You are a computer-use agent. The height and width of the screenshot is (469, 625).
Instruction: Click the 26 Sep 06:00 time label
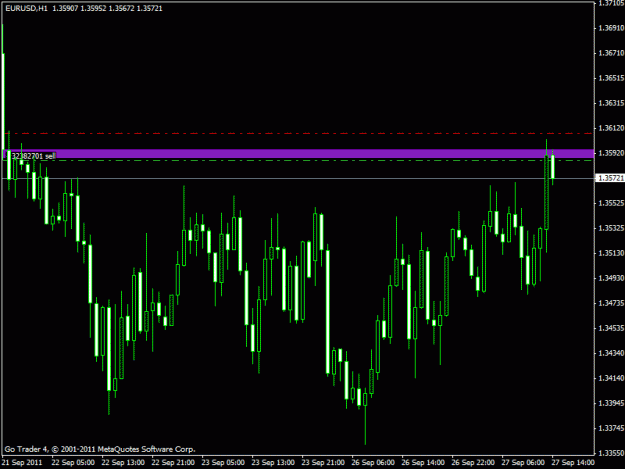coord(373,463)
